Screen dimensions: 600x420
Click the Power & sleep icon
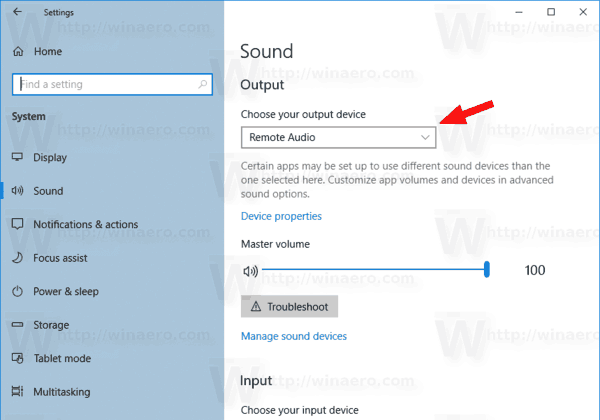click(x=17, y=291)
